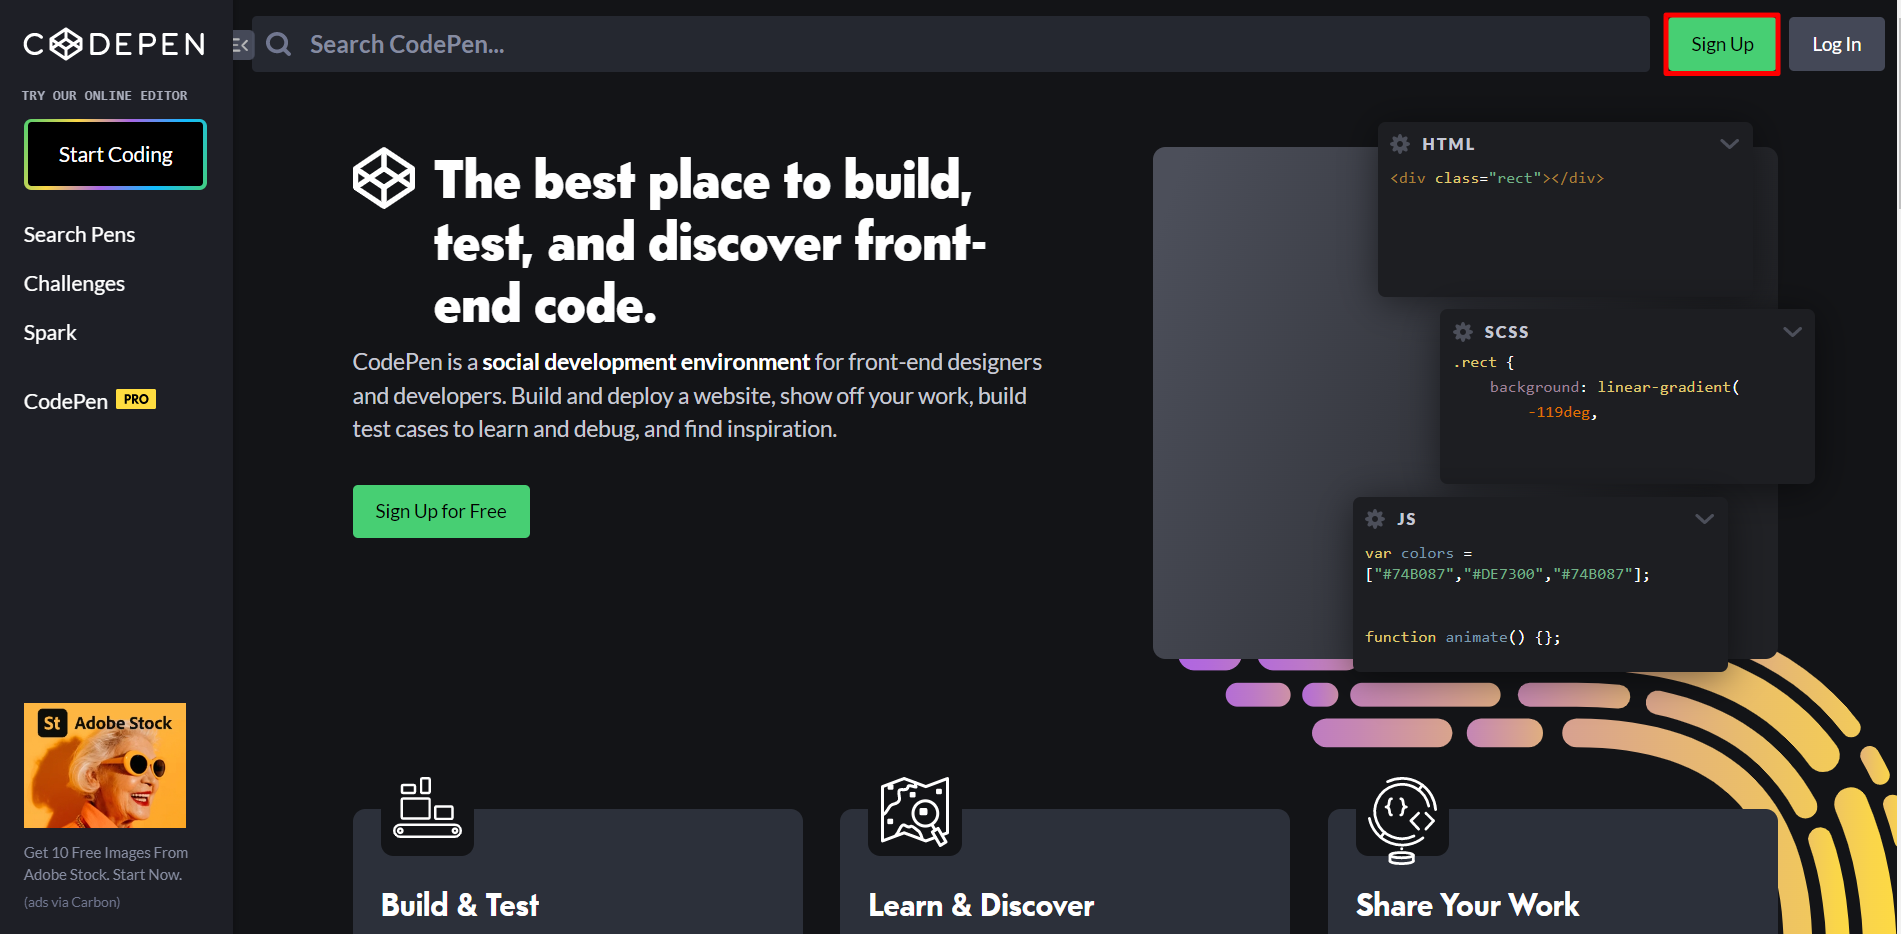This screenshot has width=1901, height=934.
Task: Open the CodePen logo home link
Action: pyautogui.click(x=114, y=44)
